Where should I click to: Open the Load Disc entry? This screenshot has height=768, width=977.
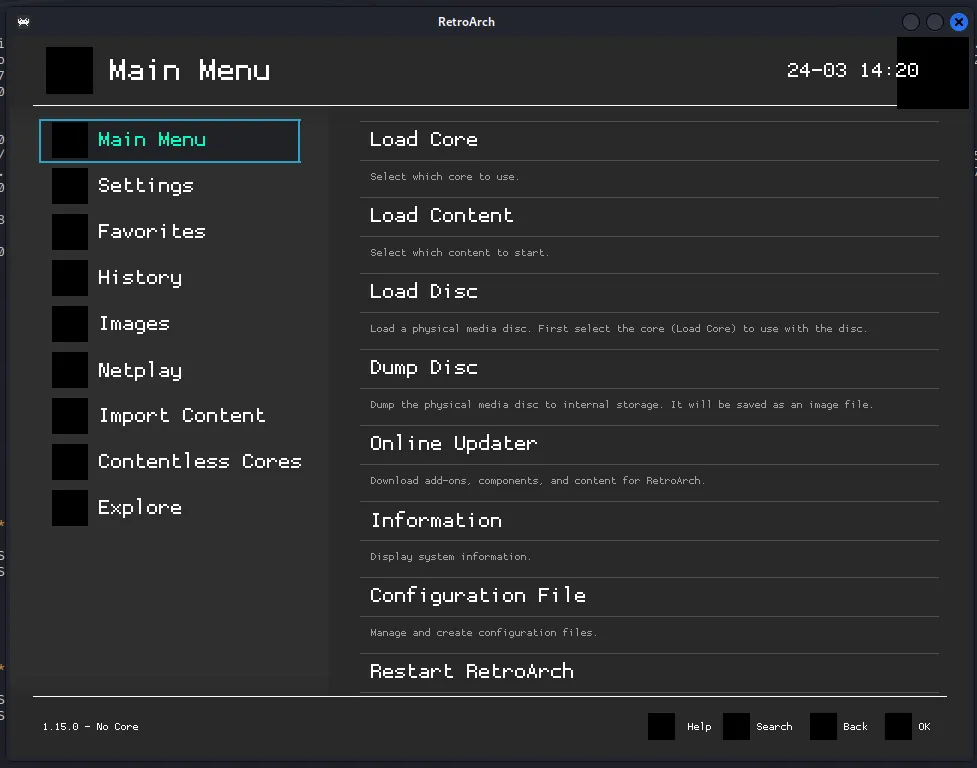click(x=424, y=292)
